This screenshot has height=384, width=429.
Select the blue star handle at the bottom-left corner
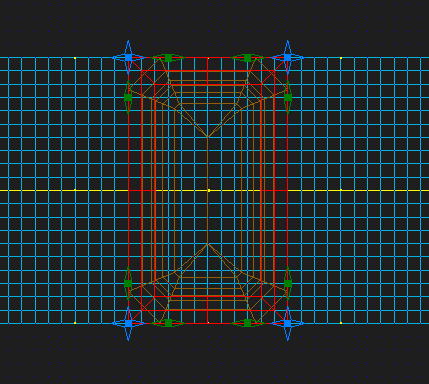(x=129, y=323)
